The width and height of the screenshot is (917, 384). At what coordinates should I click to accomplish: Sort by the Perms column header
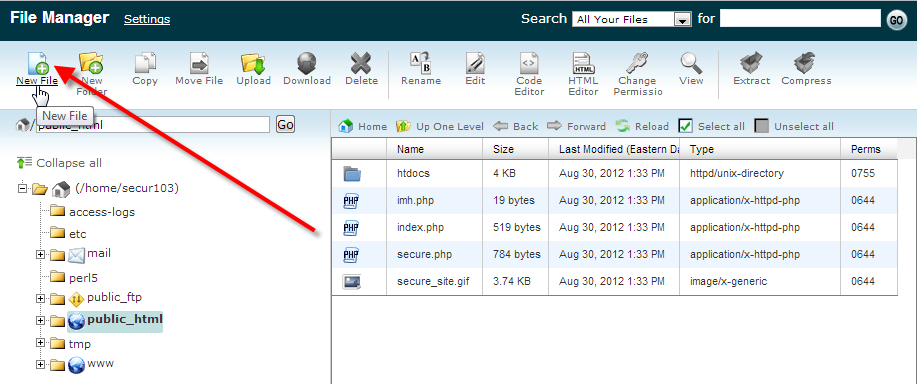tap(869, 149)
